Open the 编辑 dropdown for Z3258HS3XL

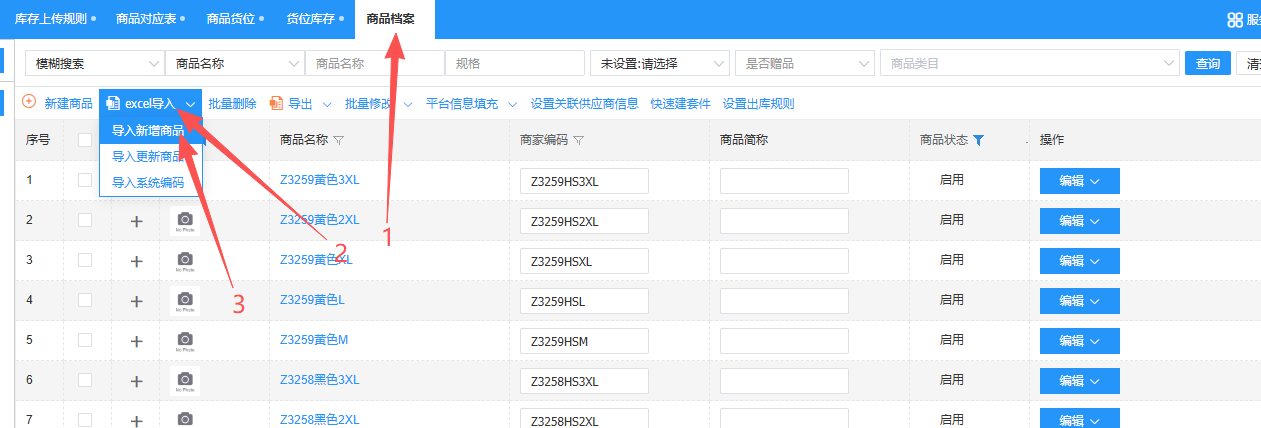pyautogui.click(x=1080, y=381)
